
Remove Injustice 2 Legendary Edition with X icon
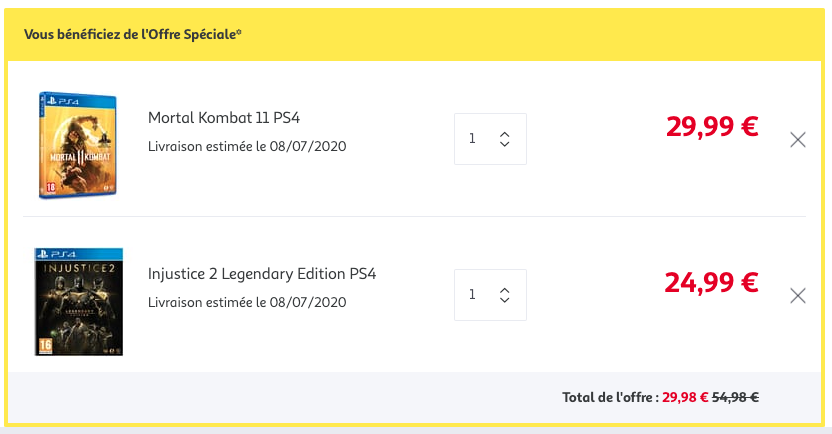click(798, 296)
